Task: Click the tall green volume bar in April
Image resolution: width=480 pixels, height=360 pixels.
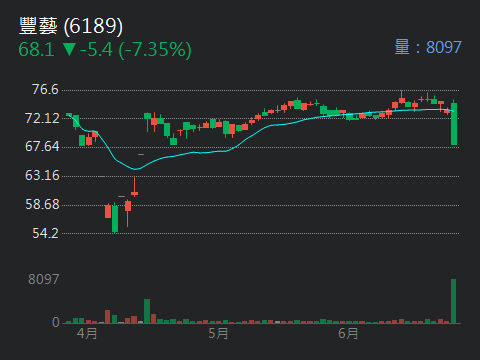Action: pos(147,311)
